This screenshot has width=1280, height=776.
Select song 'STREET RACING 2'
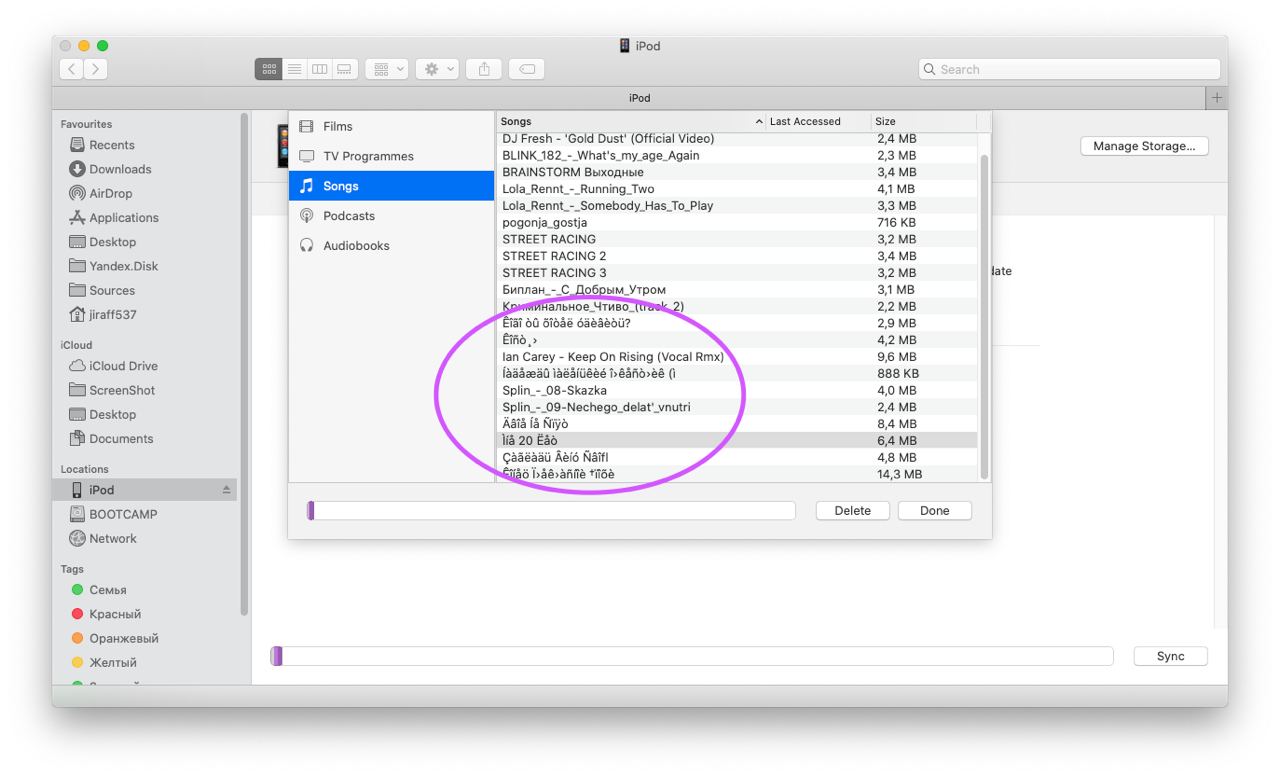click(737, 256)
